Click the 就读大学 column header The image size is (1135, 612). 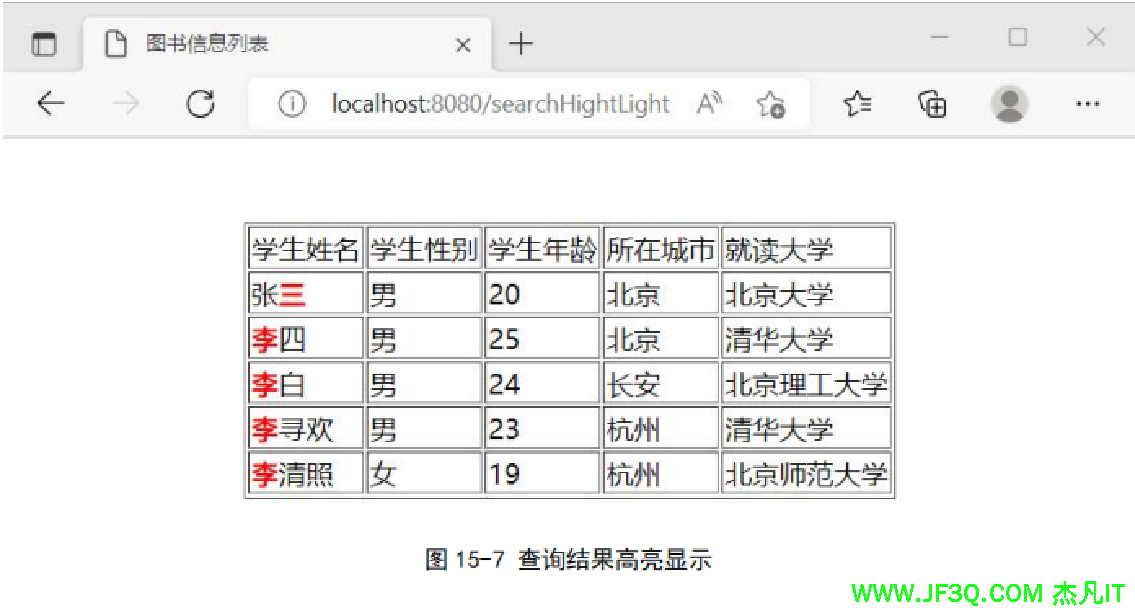[805, 249]
